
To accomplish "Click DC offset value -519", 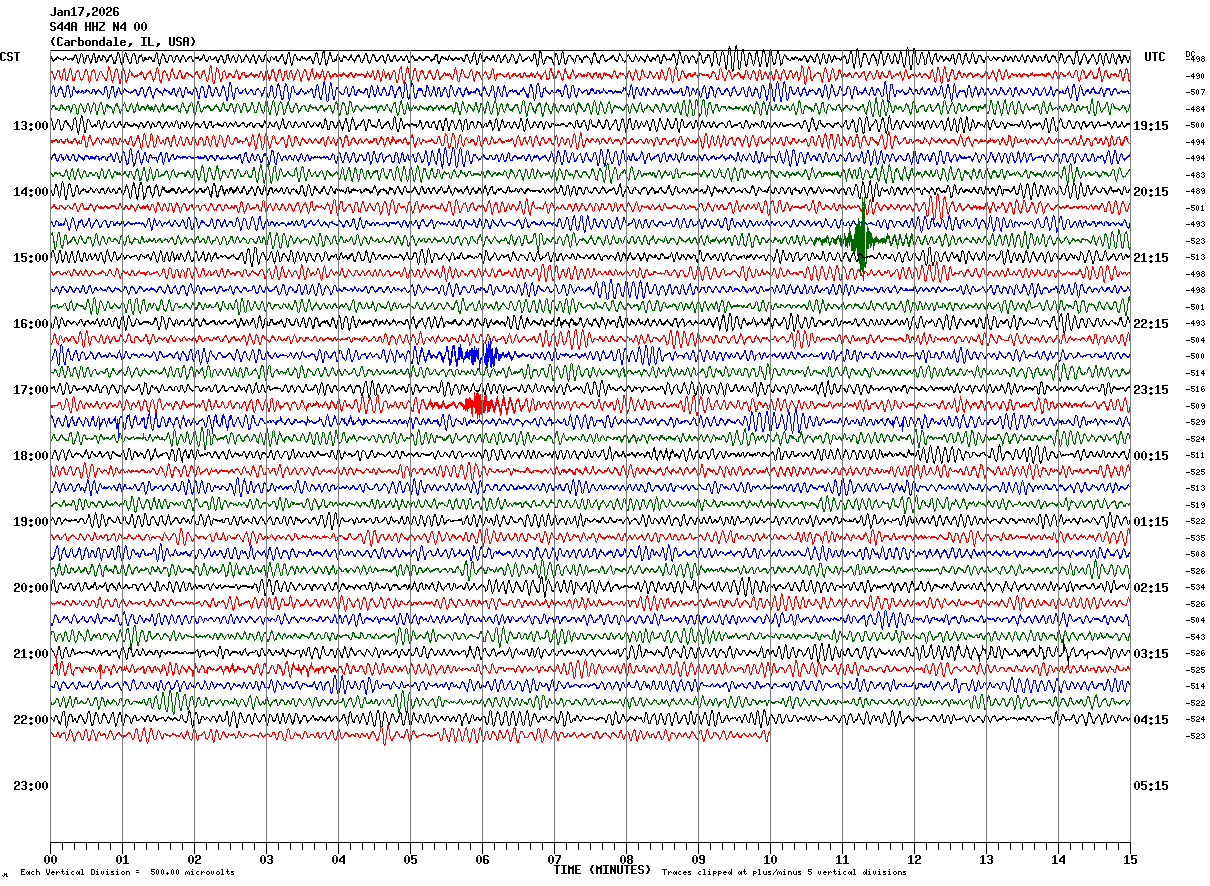I will point(1195,505).
